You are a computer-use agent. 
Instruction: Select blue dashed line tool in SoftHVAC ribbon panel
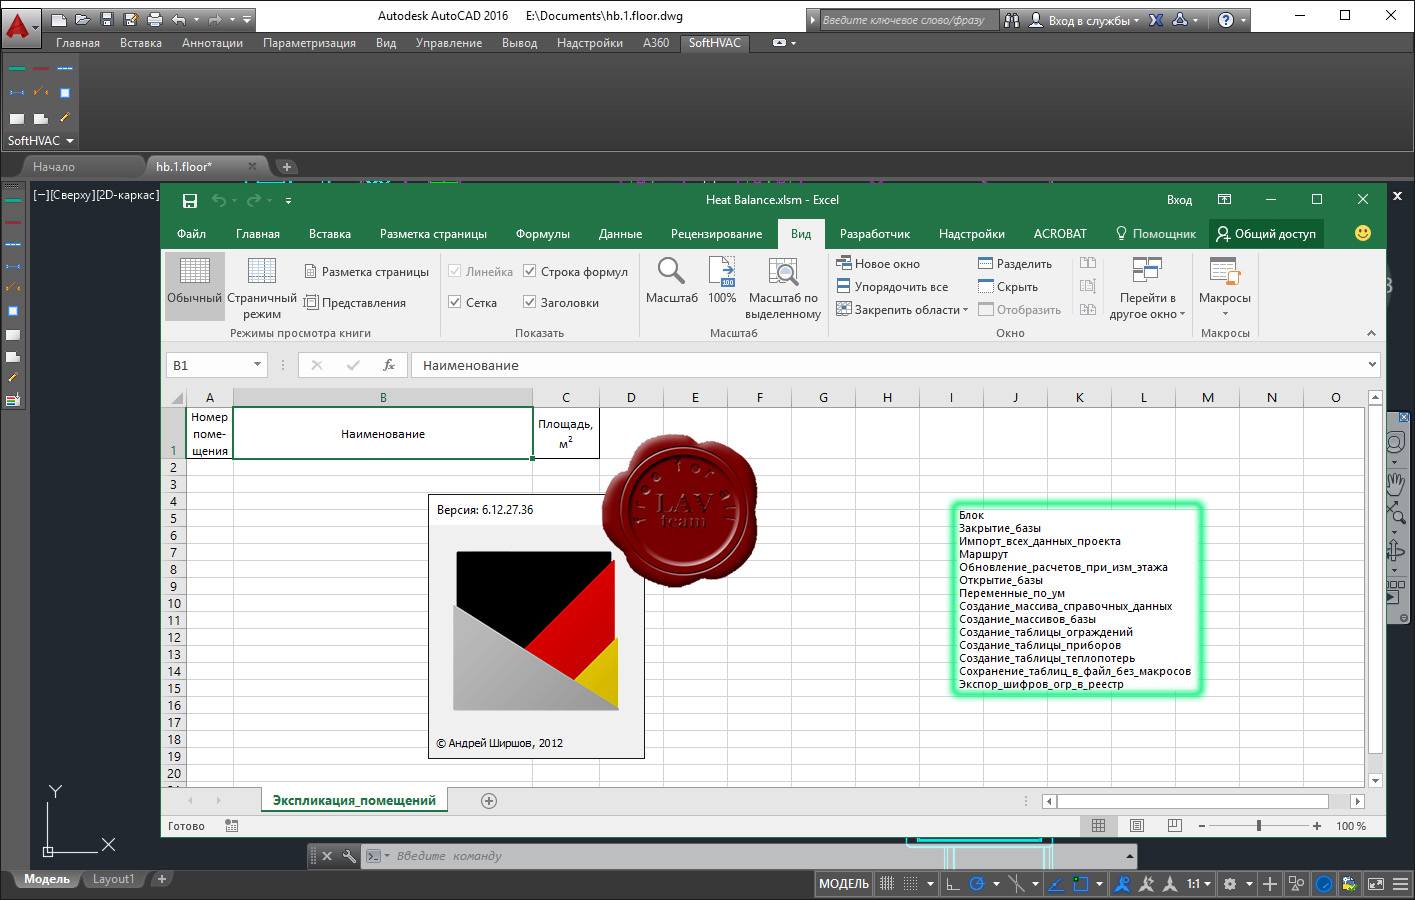coord(65,68)
